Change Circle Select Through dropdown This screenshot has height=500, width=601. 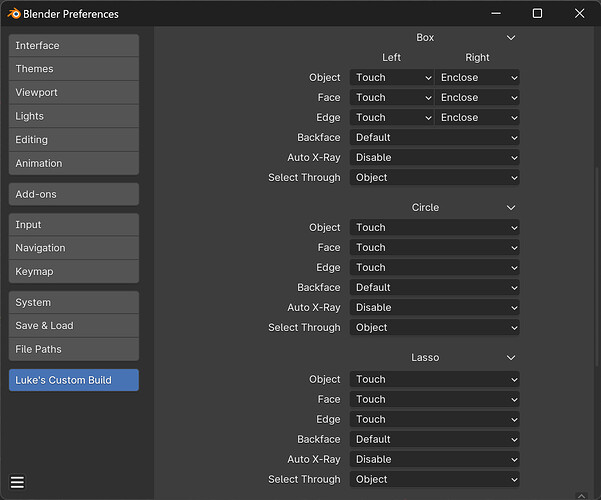[435, 327]
